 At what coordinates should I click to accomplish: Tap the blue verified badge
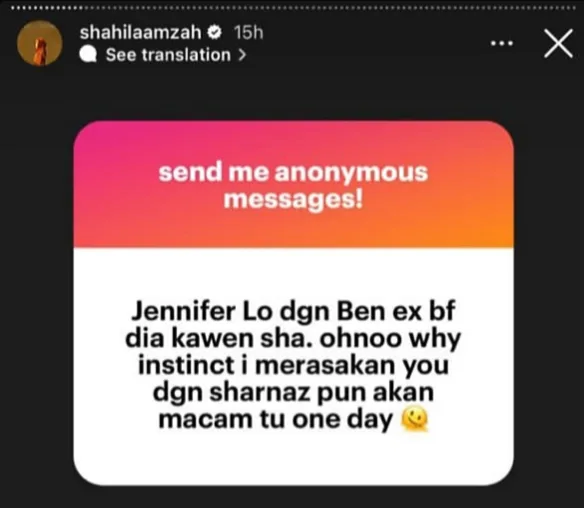pyautogui.click(x=215, y=33)
